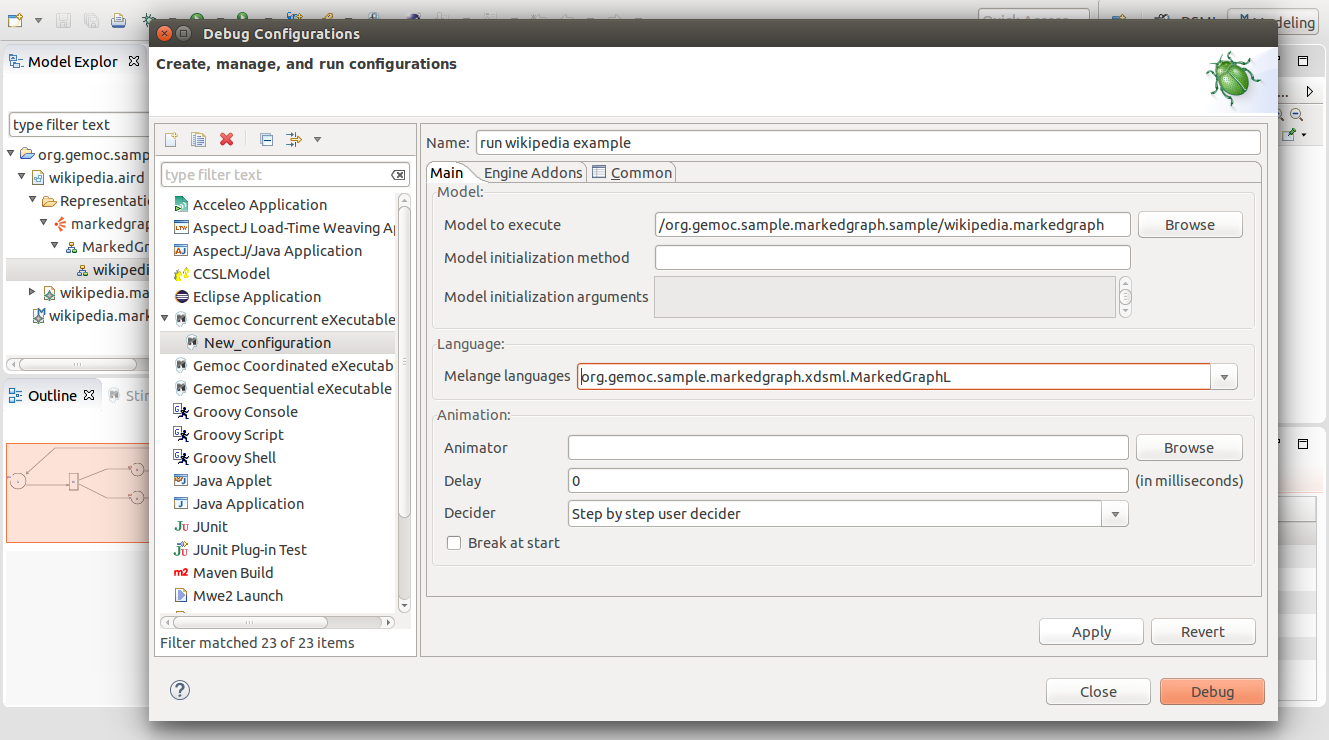Click the Debug button
1329x740 pixels.
pos(1212,691)
